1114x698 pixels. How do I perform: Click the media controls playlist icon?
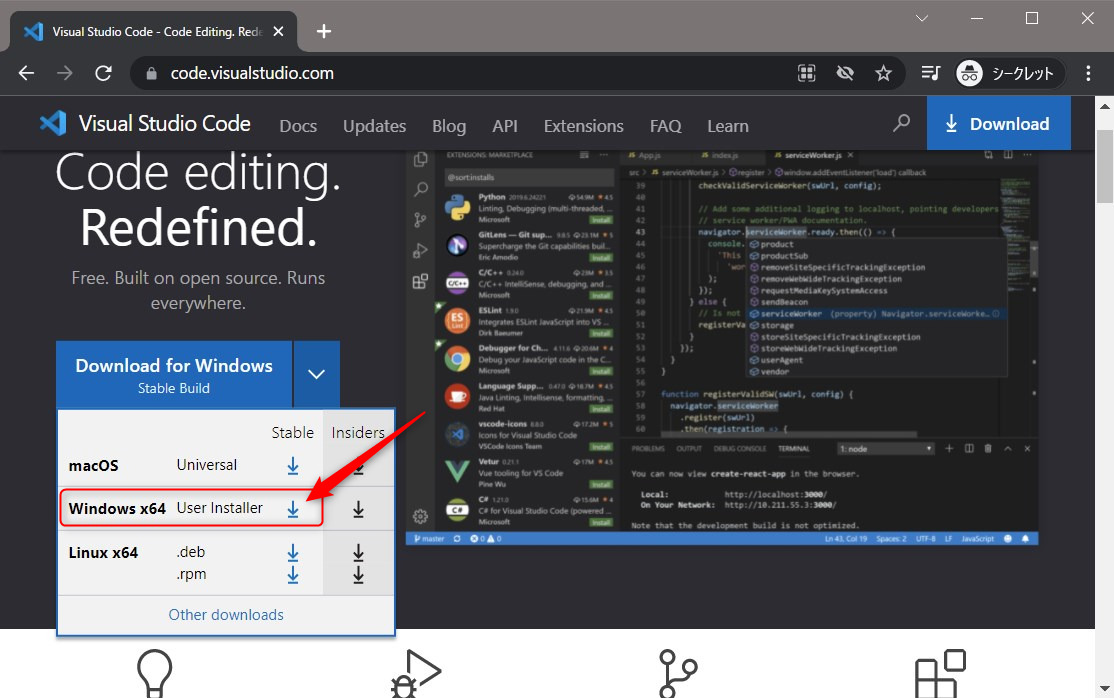929,72
